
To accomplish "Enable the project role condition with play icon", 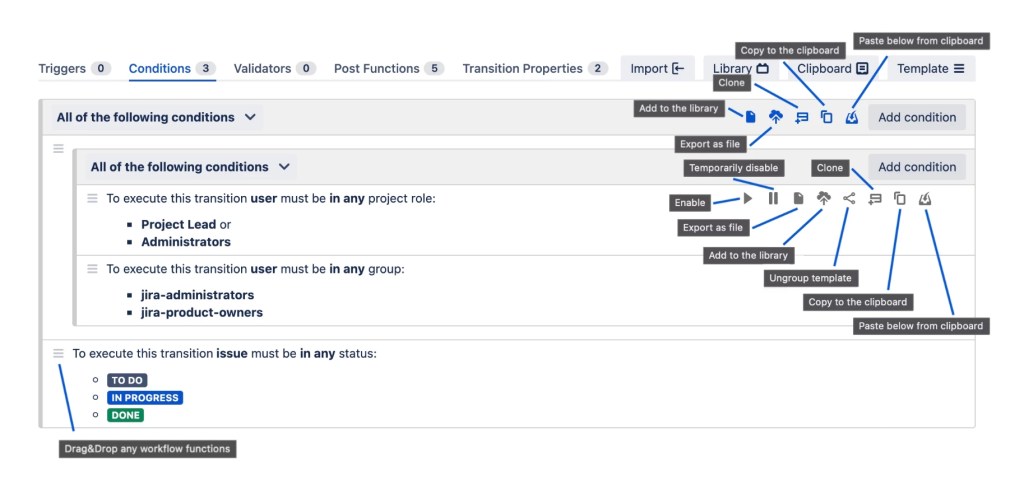I will (748, 198).
